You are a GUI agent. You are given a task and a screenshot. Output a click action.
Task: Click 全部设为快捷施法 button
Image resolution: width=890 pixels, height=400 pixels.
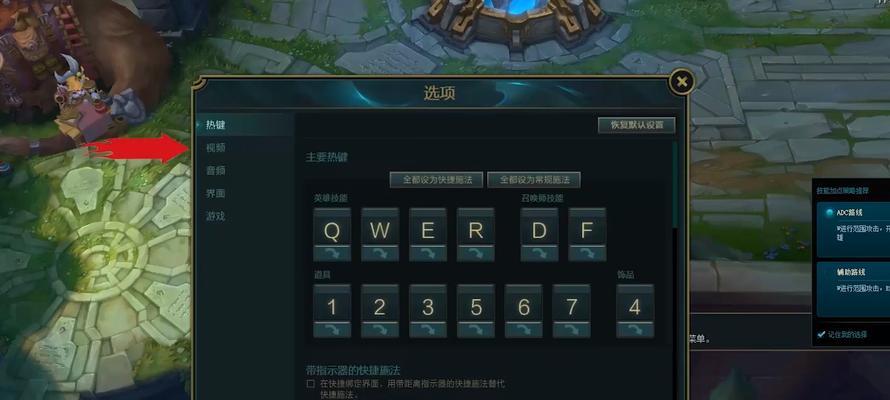pos(436,180)
